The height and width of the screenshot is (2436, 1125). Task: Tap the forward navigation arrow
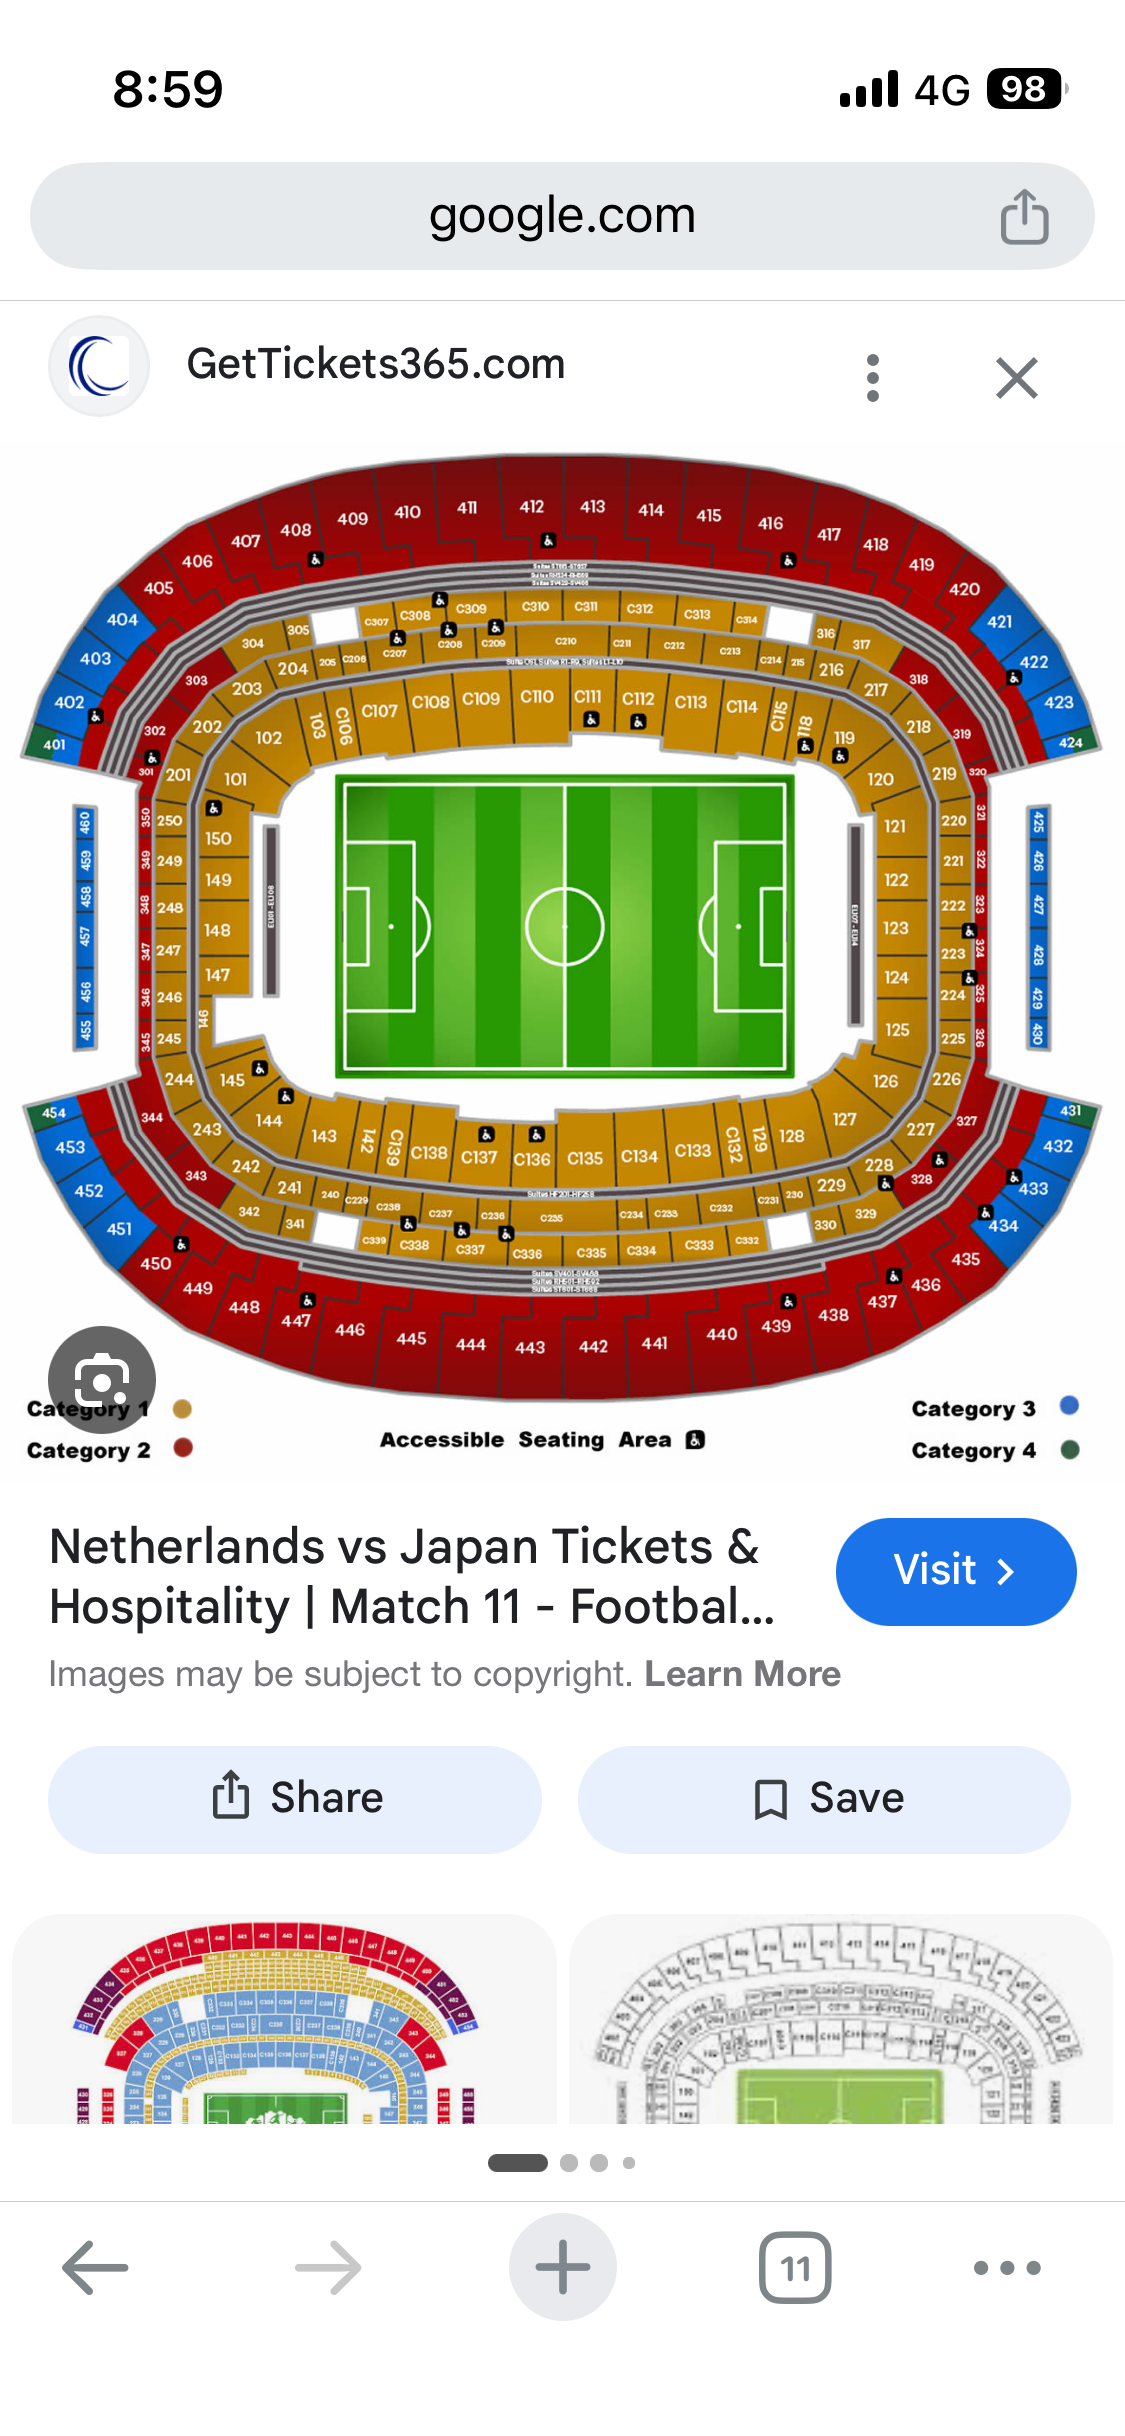328,2268
